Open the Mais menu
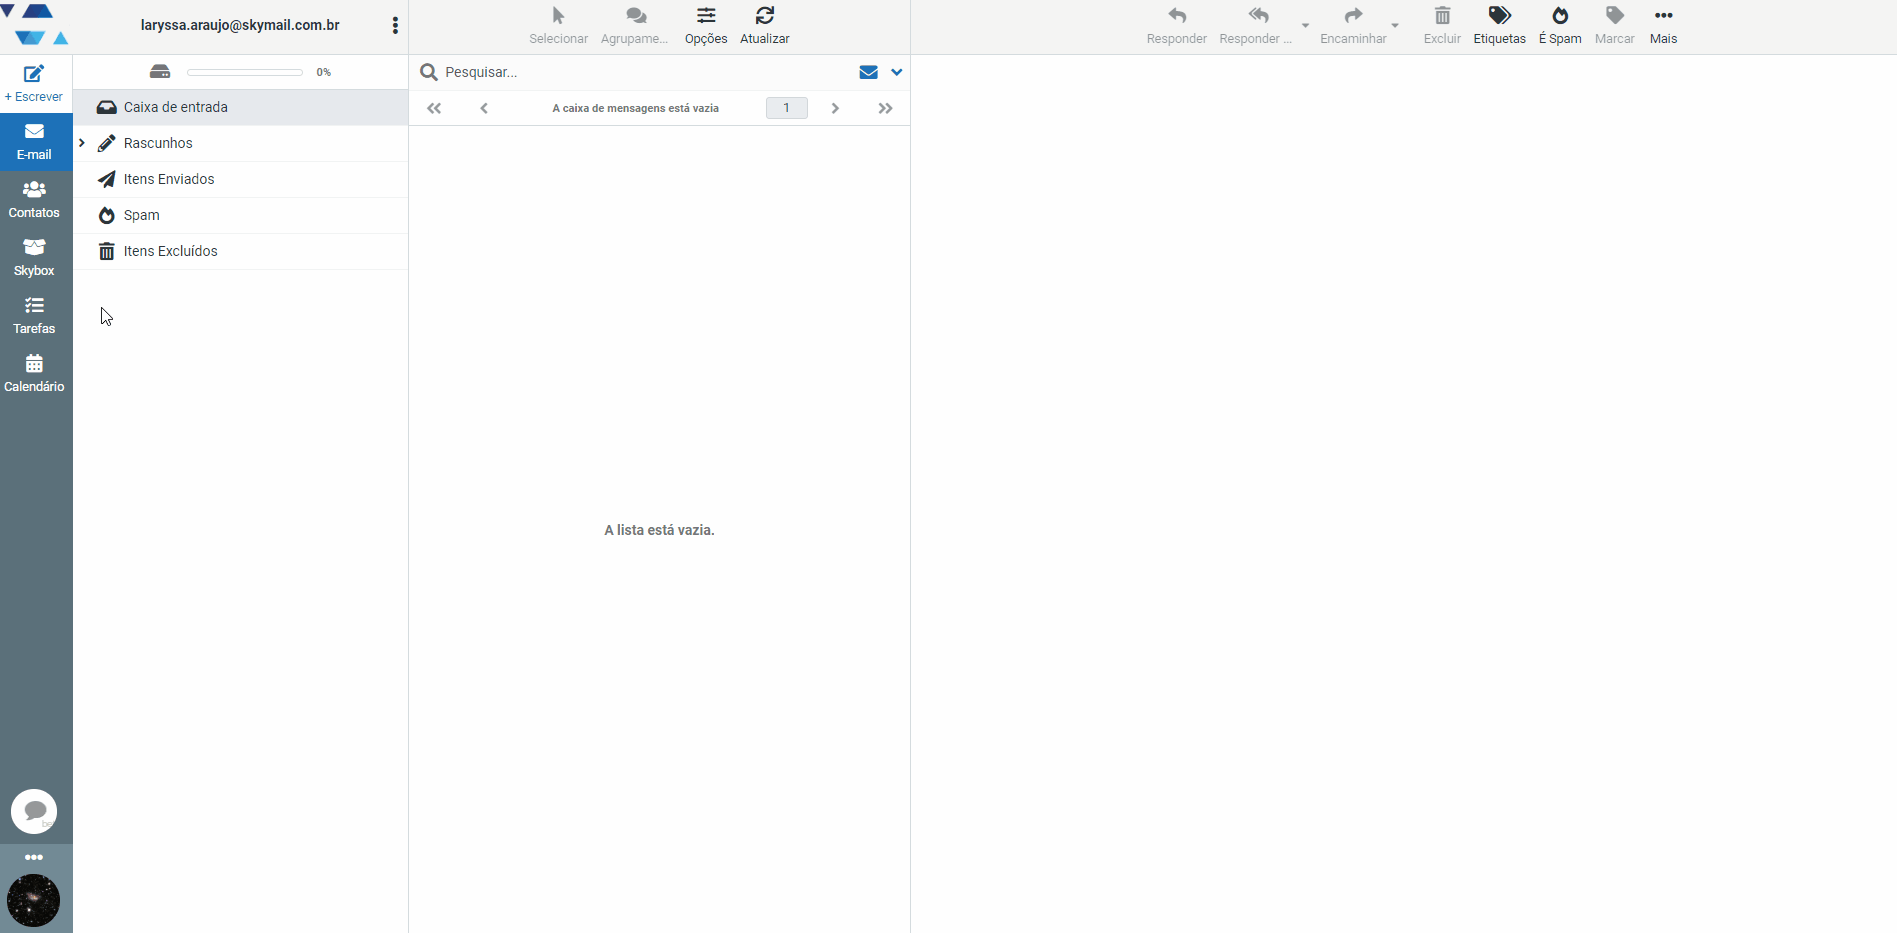The height and width of the screenshot is (933, 1897). [1664, 26]
